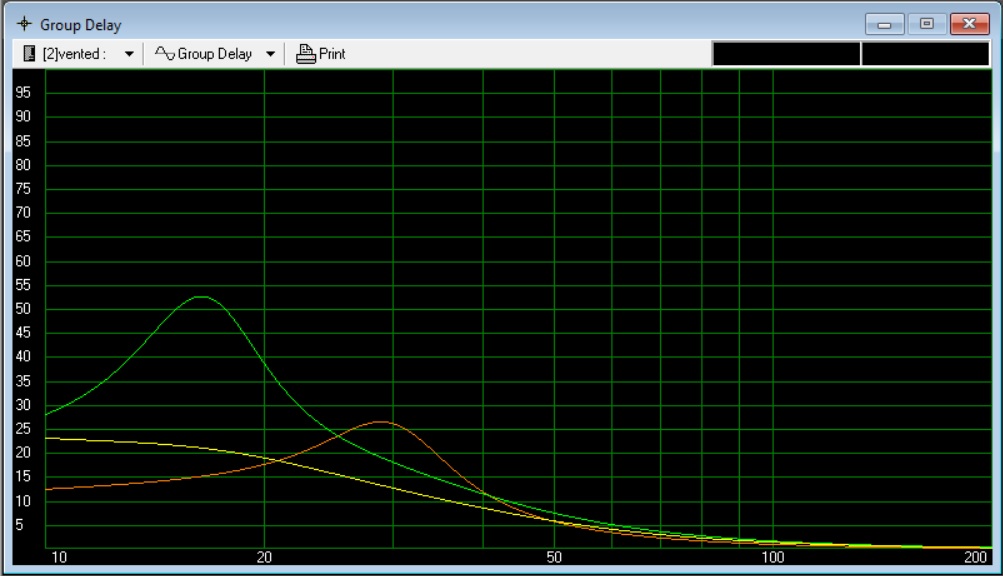Image resolution: width=1003 pixels, height=576 pixels.
Task: Click the 95 label on vertical axis
Action: coord(27,92)
